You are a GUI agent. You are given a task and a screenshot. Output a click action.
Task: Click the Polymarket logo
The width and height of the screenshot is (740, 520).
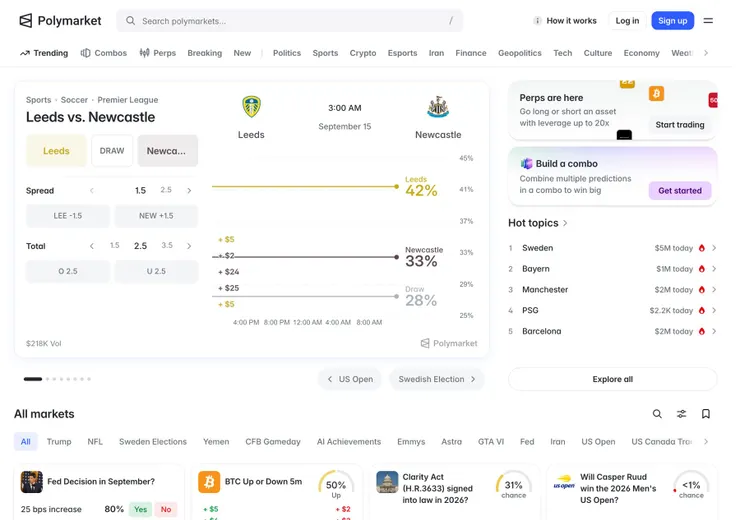60,21
